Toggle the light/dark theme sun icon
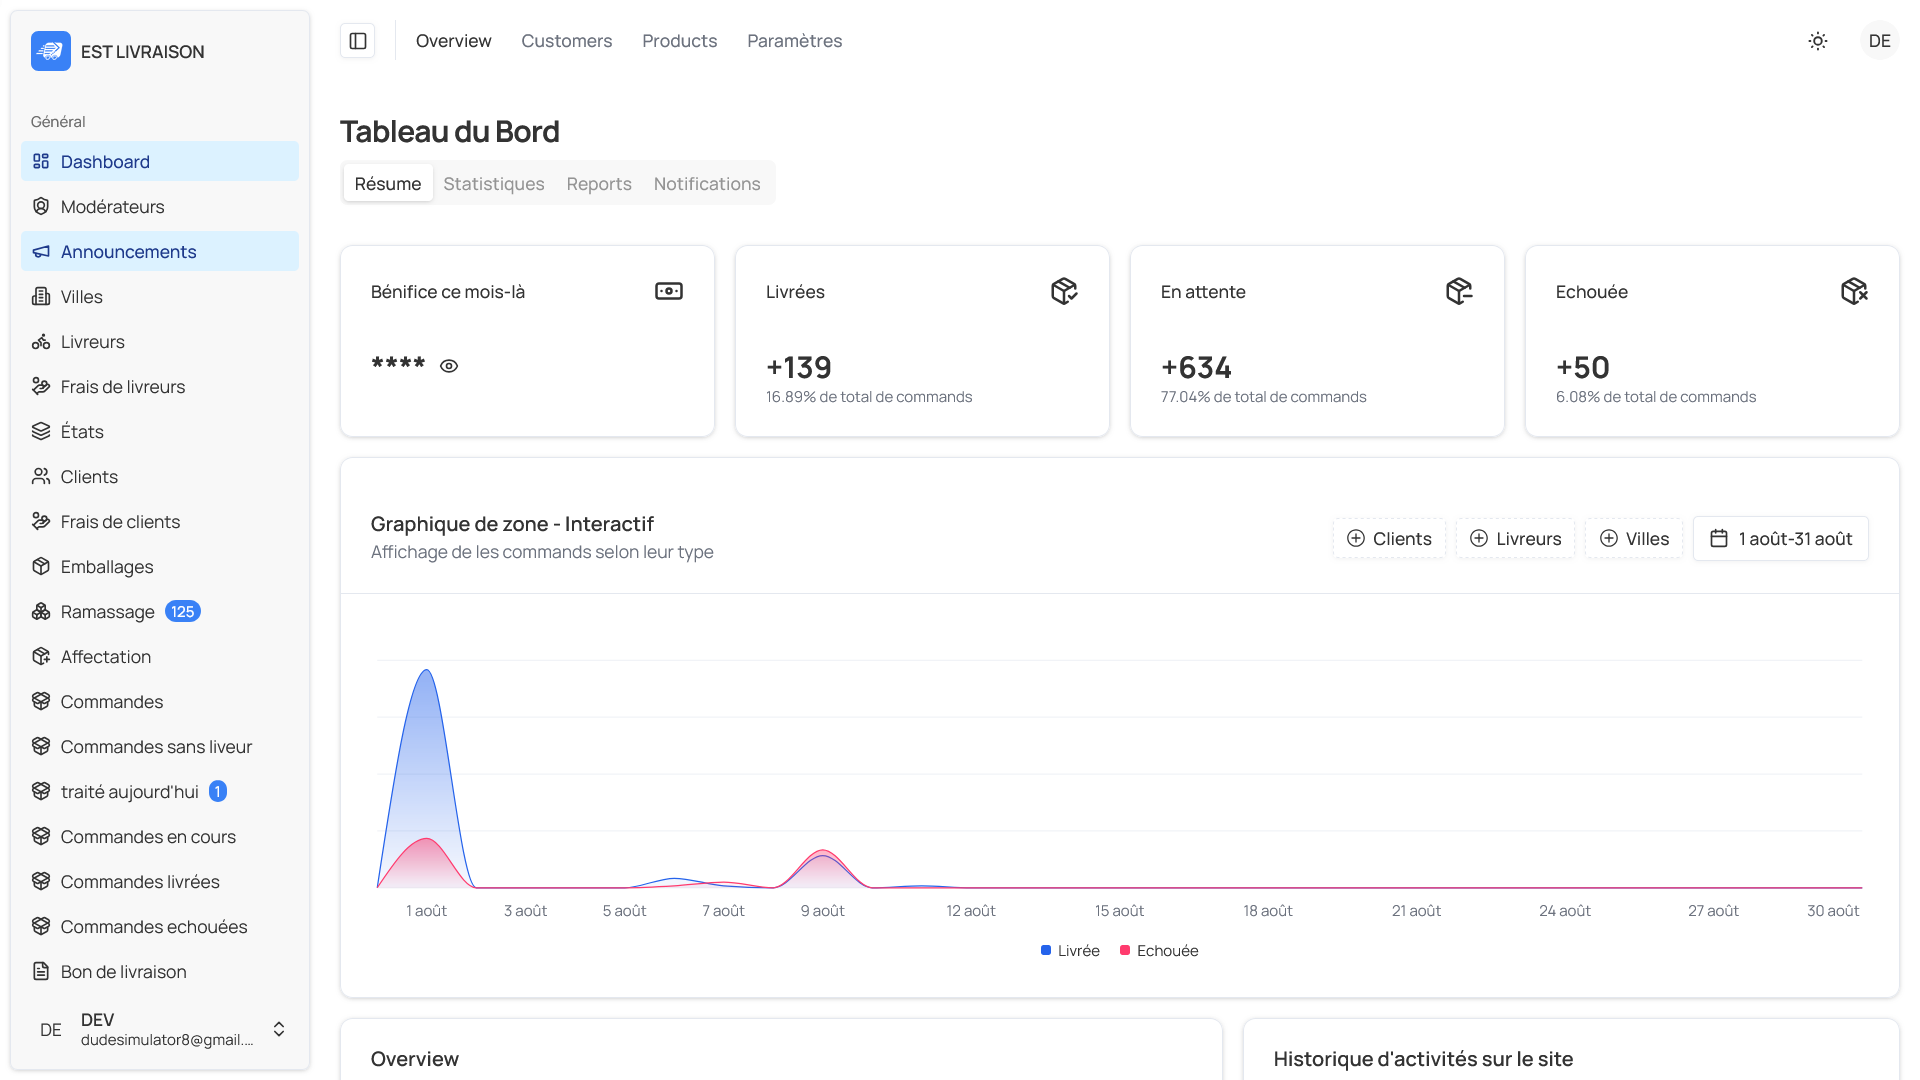 (x=1818, y=41)
